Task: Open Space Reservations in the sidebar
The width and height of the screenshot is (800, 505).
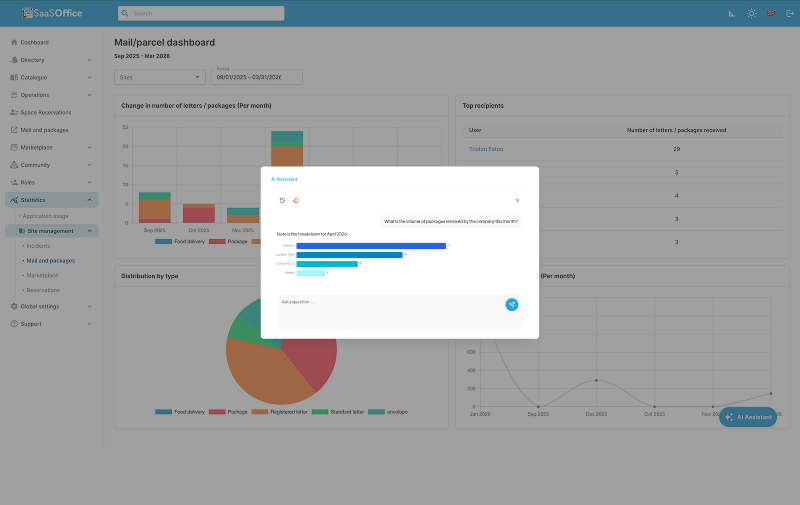Action: [45, 112]
